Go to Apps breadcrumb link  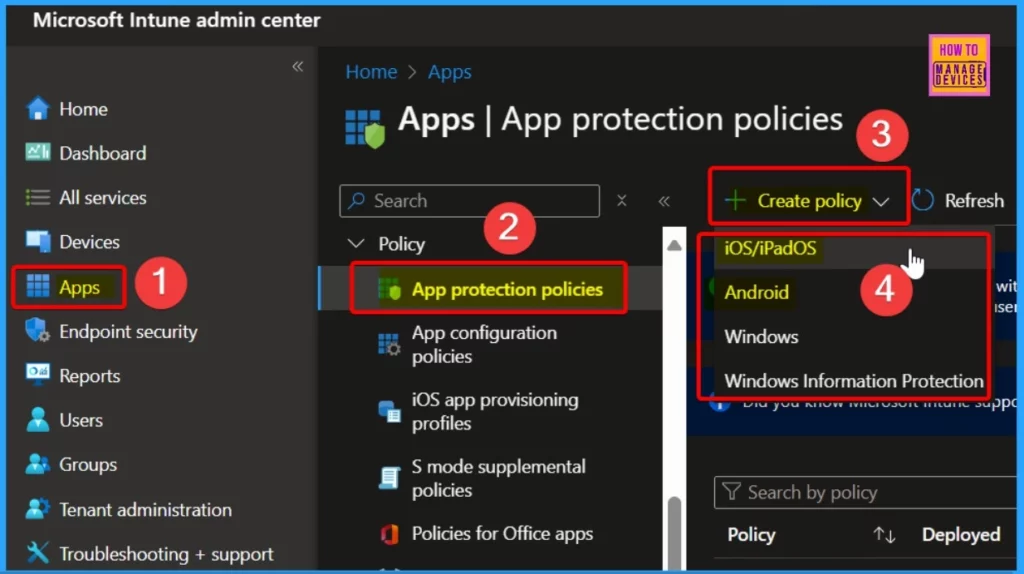pos(449,72)
